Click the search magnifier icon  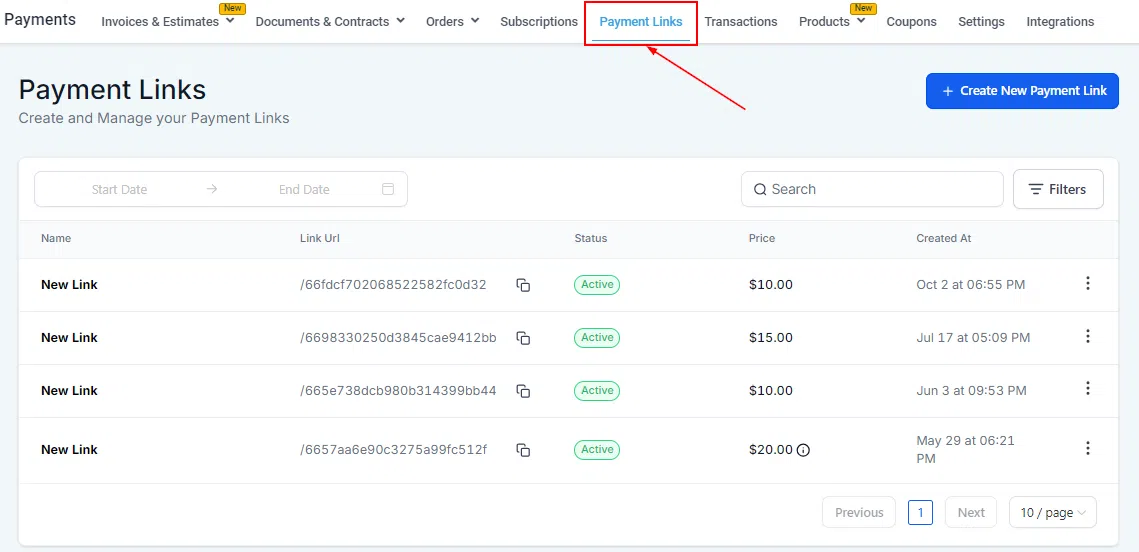tap(760, 190)
